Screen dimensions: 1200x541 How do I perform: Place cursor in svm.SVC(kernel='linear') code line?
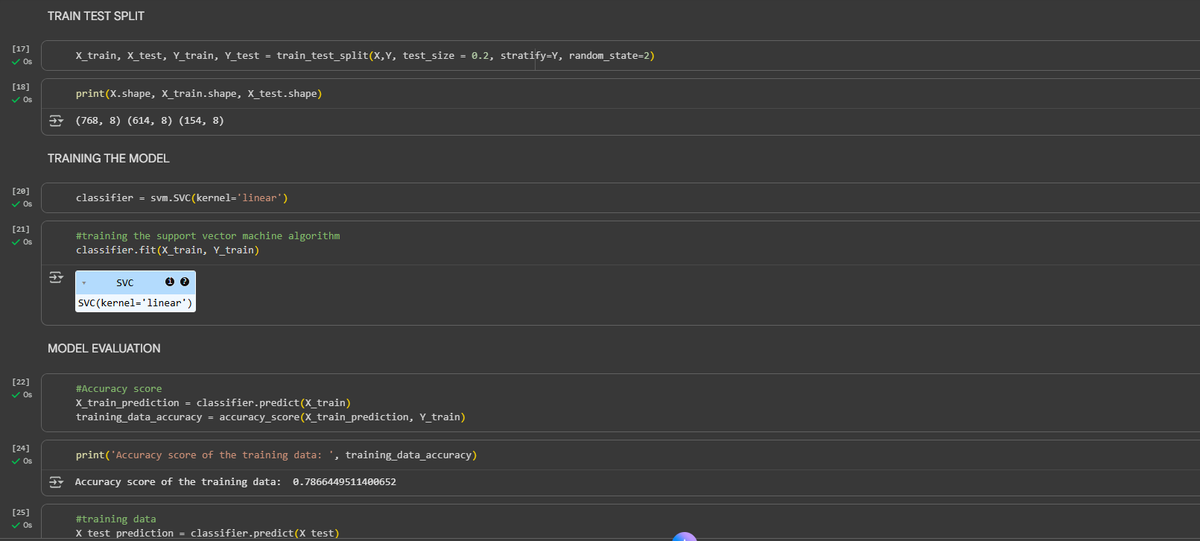coord(182,197)
